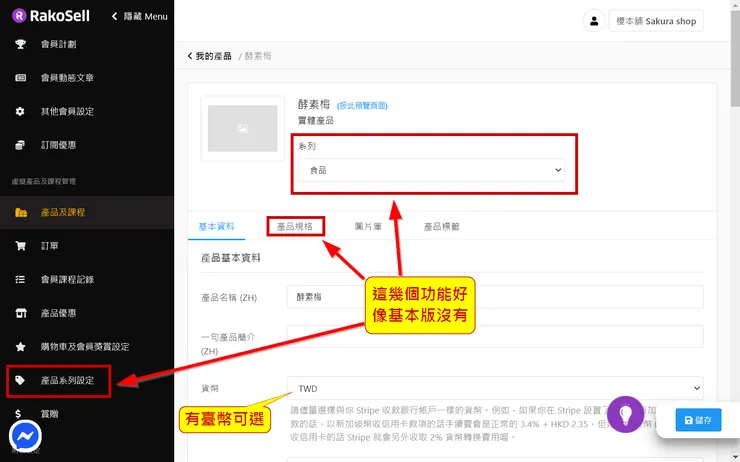Click the shopping cart icon for 訂單

pos(20,246)
